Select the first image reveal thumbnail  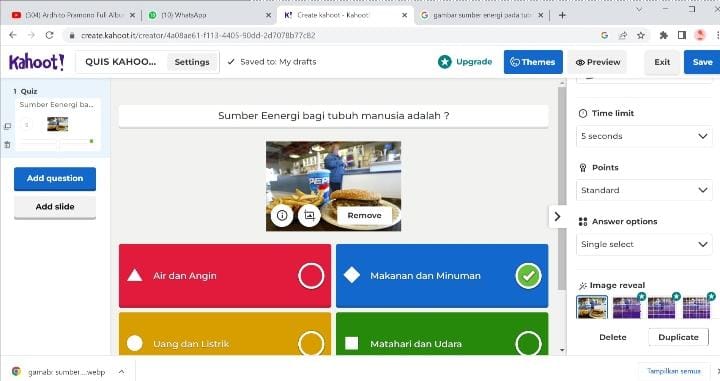[x=592, y=307]
